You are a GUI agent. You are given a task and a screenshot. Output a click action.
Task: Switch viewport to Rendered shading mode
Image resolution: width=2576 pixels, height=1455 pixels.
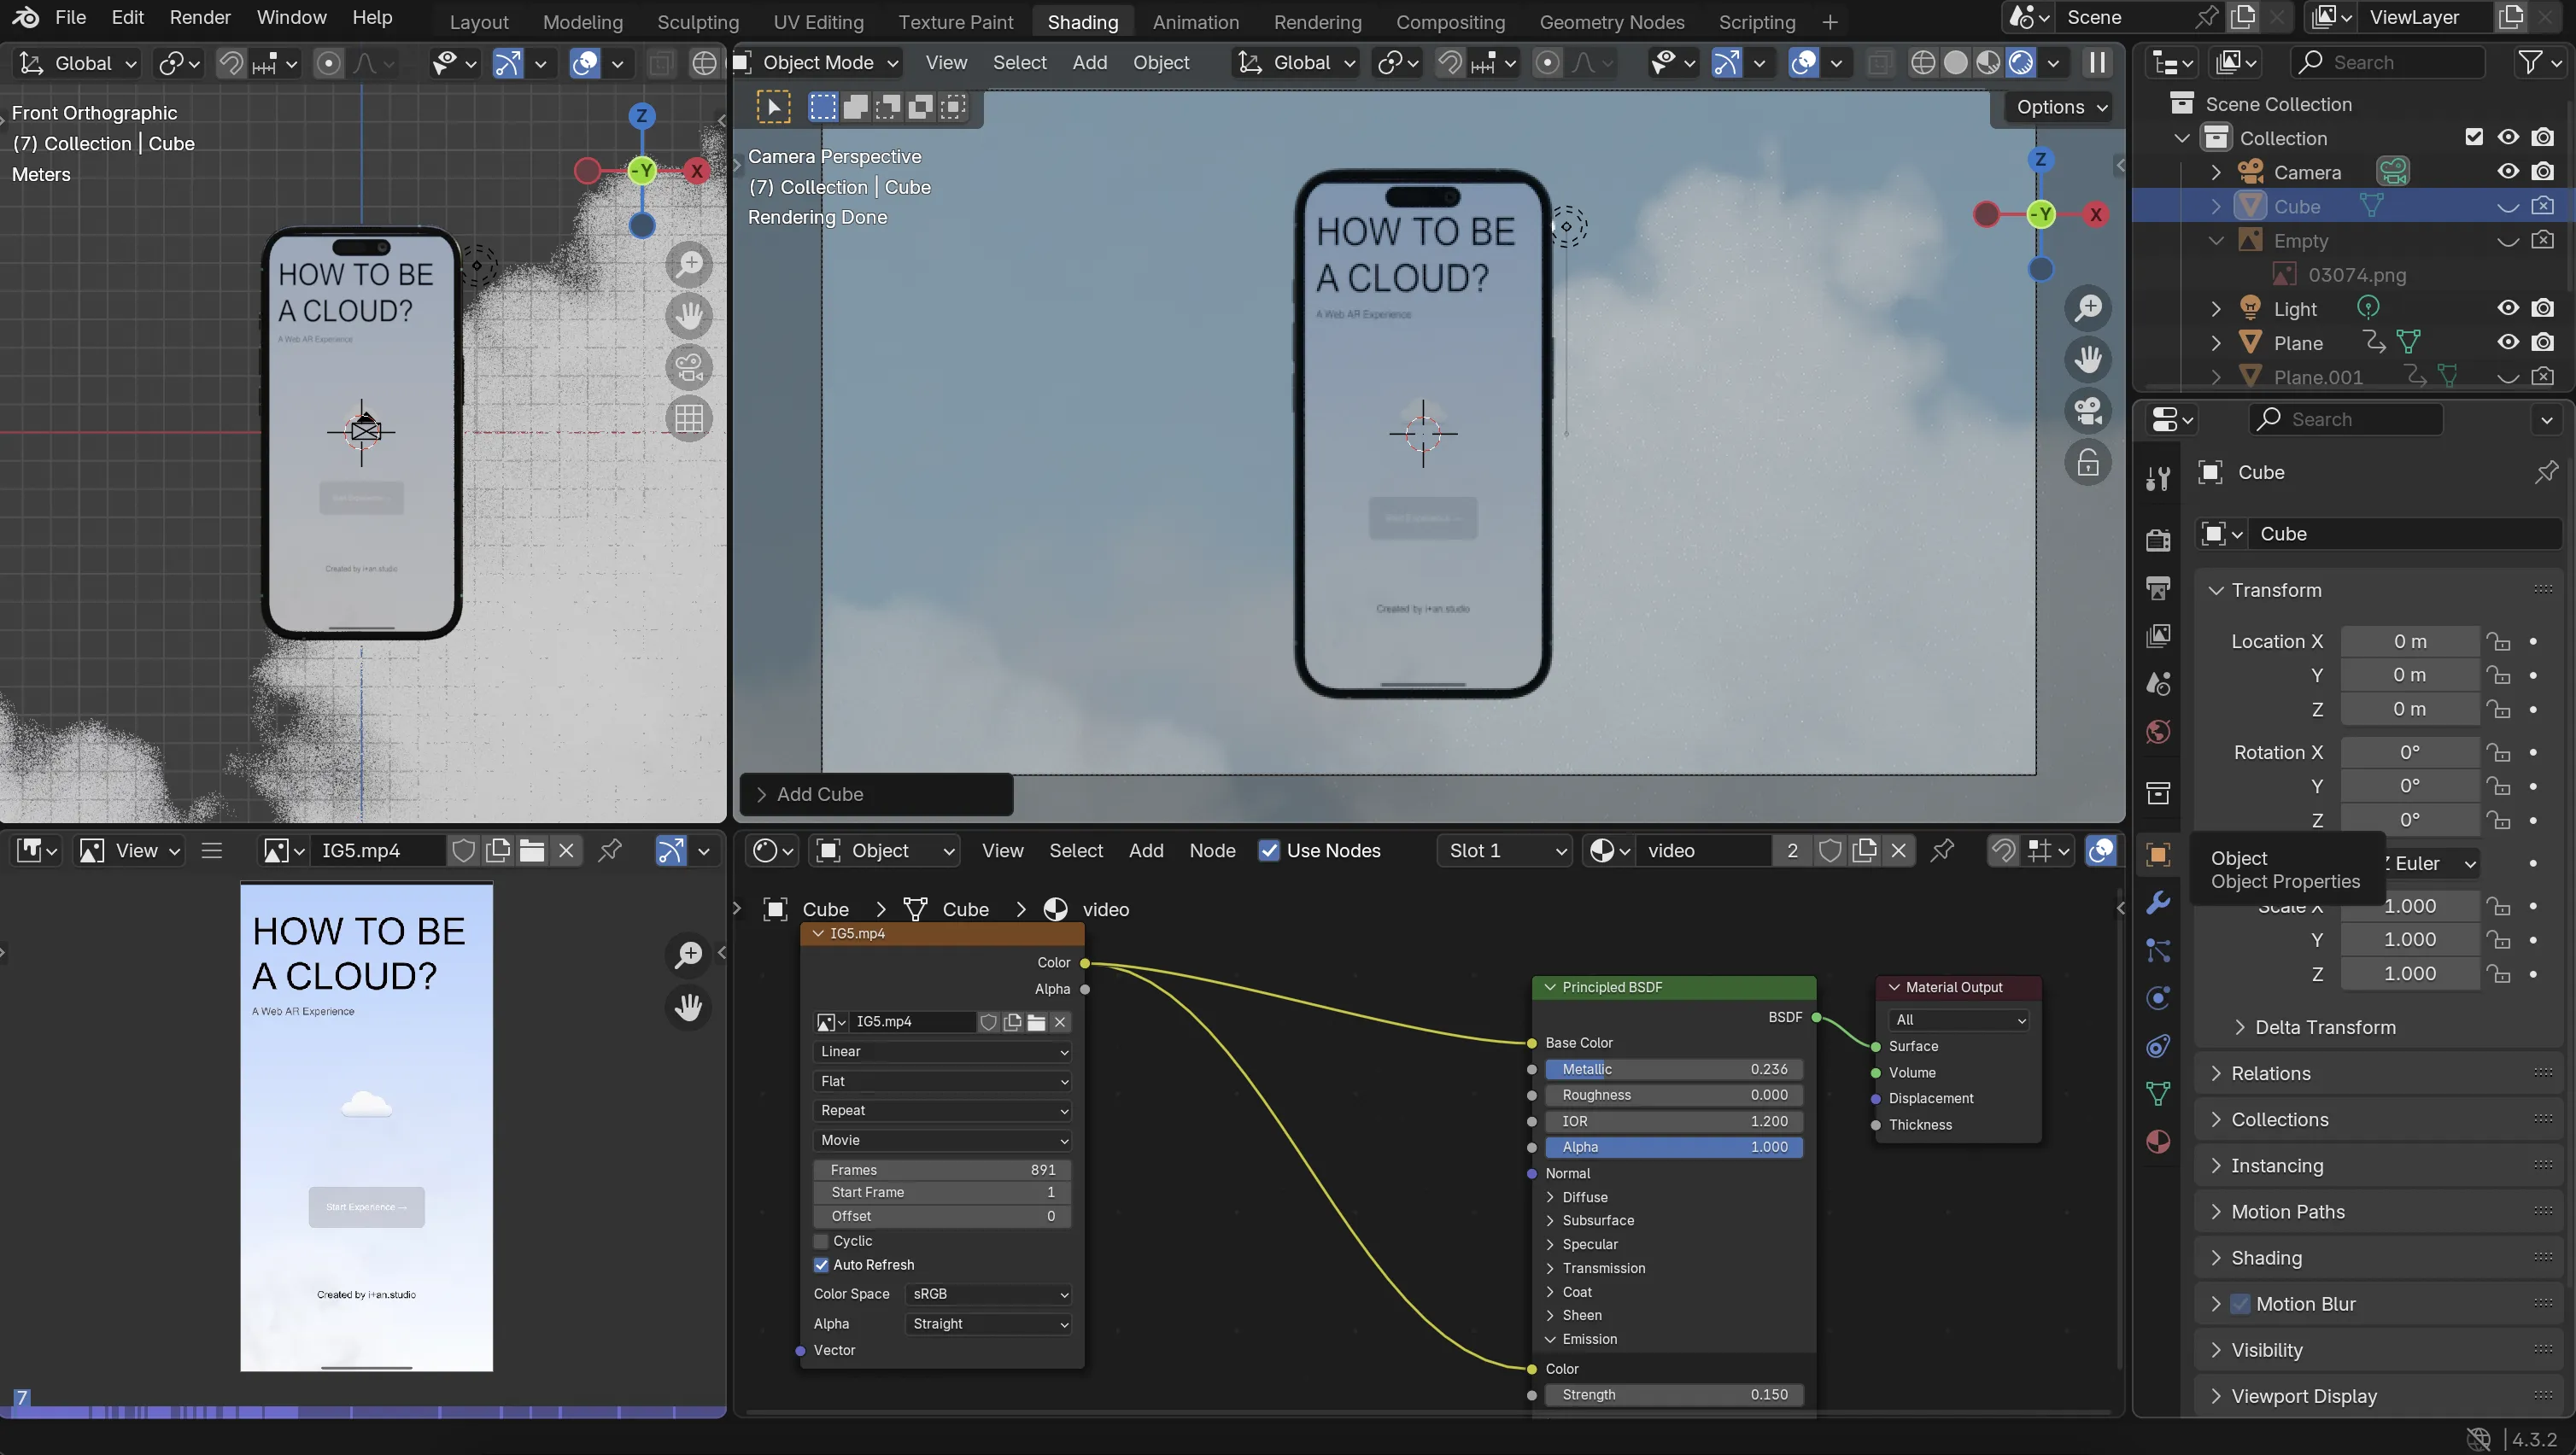coord(2022,62)
